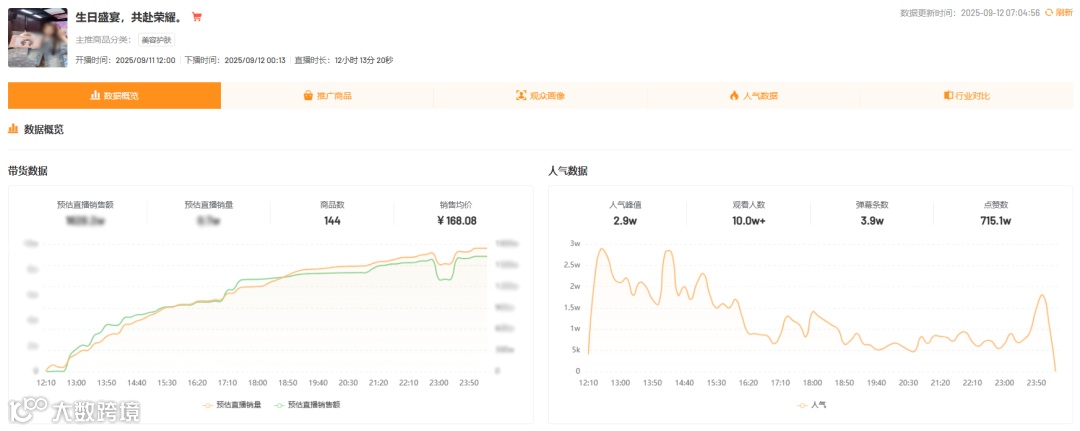Viewport: 1080px width, 431px height.
Task: Click the orange refresh icon 刷新
Action: [1049, 12]
